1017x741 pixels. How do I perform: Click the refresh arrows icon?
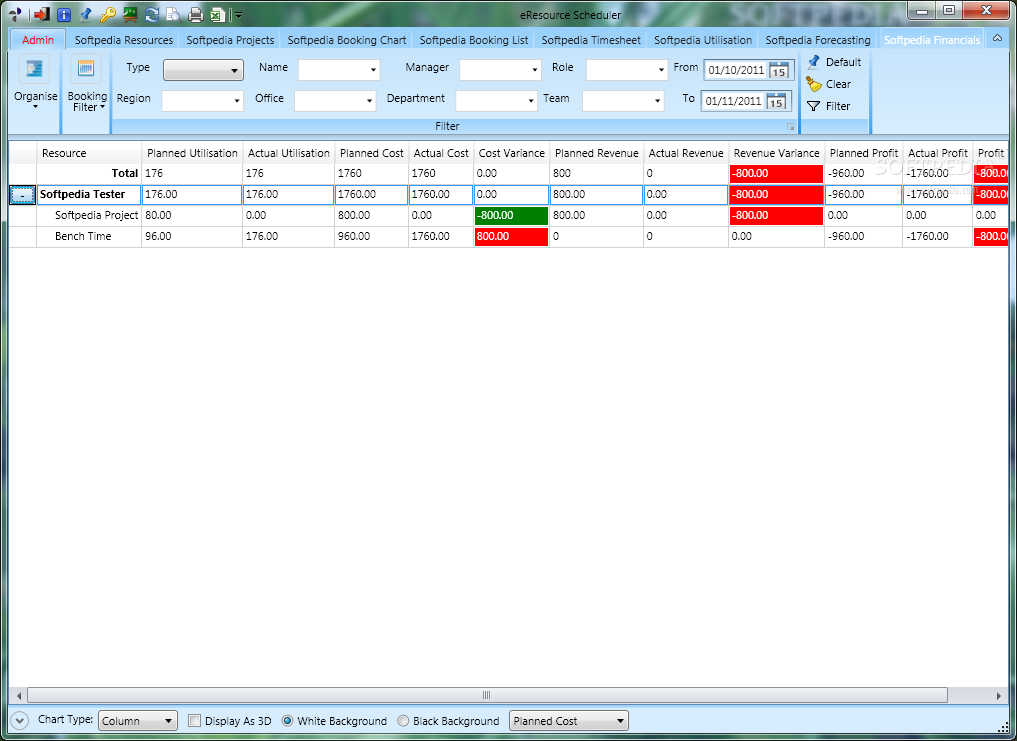click(x=152, y=14)
